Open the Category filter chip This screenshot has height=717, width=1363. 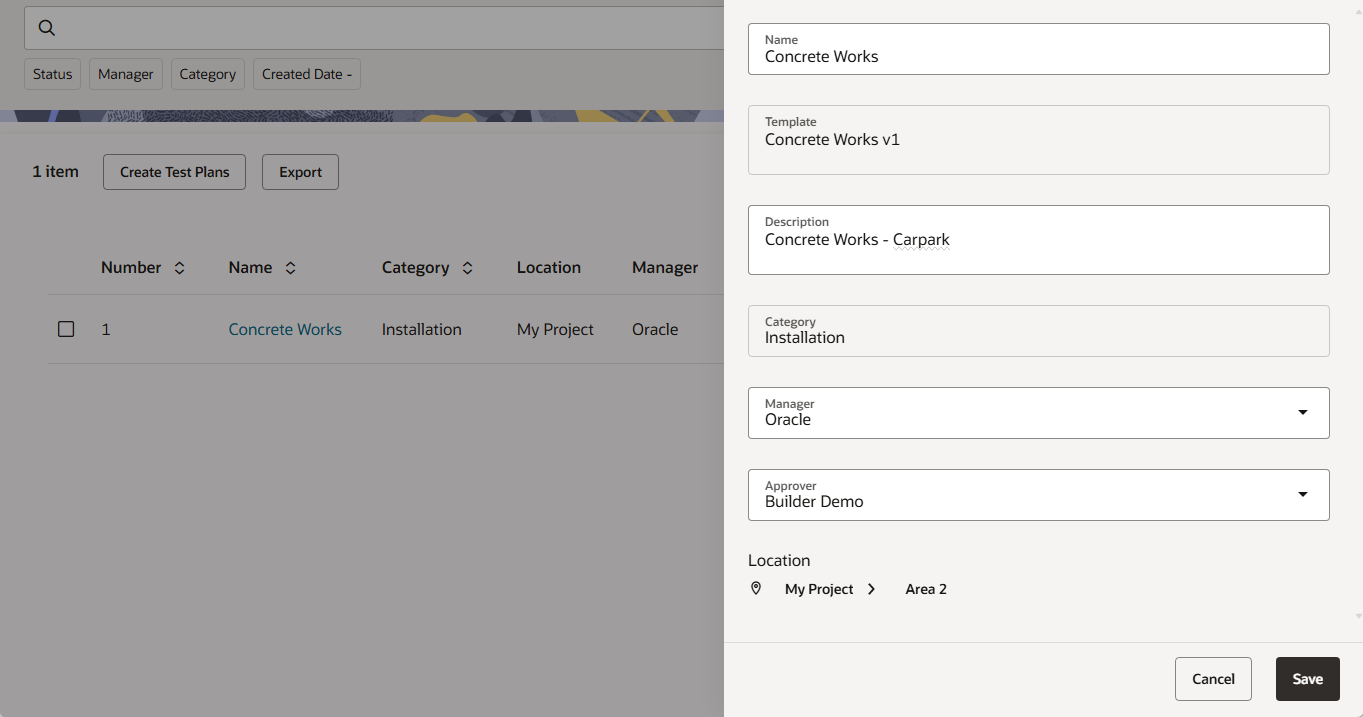coord(208,74)
